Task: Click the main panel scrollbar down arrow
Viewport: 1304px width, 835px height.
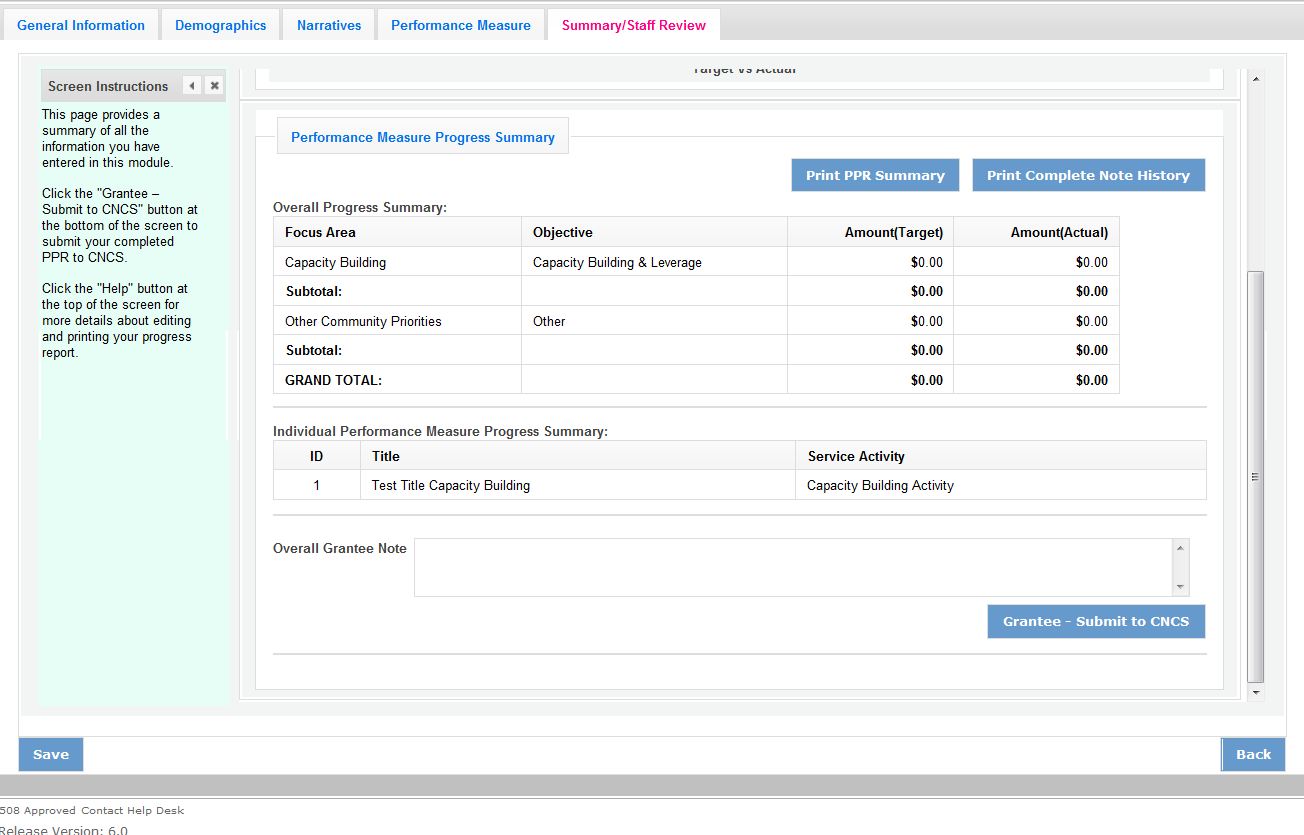Action: 1256,692
